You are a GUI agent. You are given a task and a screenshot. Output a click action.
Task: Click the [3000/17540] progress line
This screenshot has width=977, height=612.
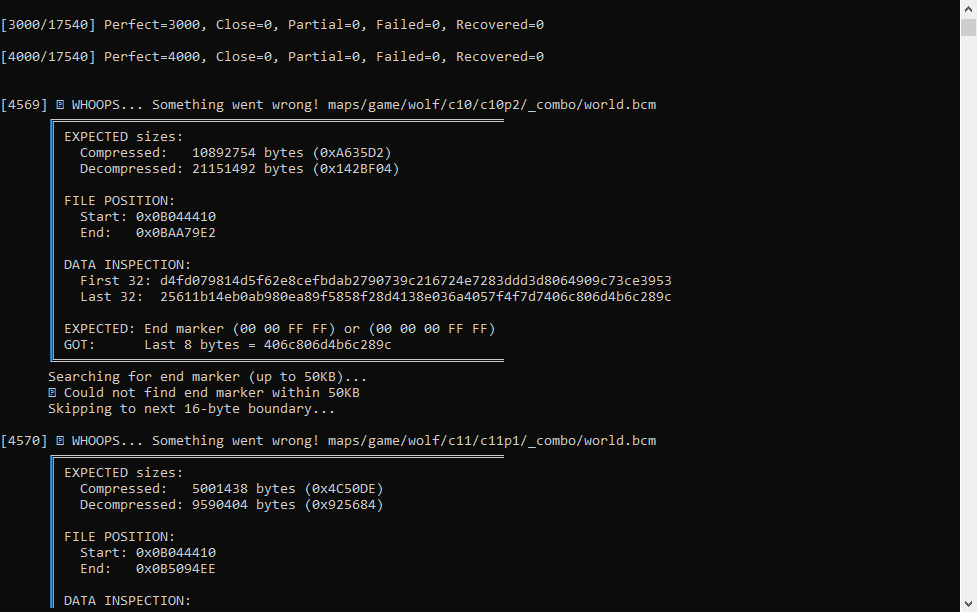tap(272, 25)
